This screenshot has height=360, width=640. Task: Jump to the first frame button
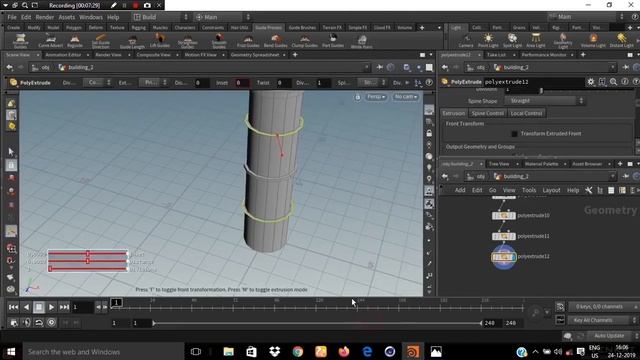coord(13,307)
